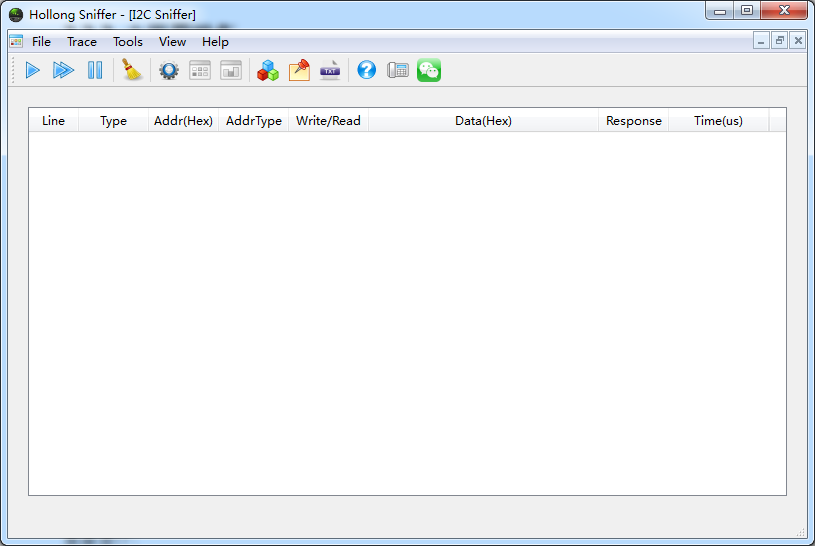Close the Hollong Sniffer main window
This screenshot has width=815, height=546.
(x=784, y=11)
